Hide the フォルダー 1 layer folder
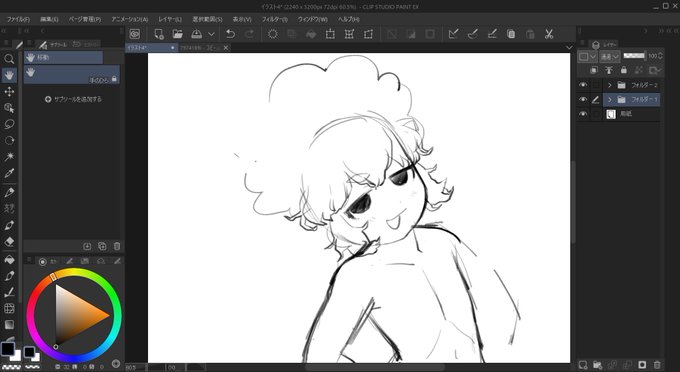The image size is (680, 372). [x=583, y=99]
